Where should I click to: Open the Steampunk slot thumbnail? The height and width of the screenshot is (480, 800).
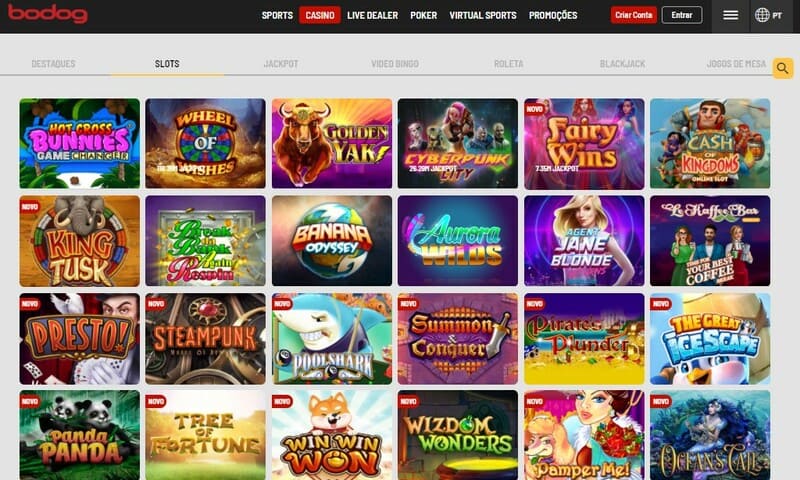click(x=205, y=339)
